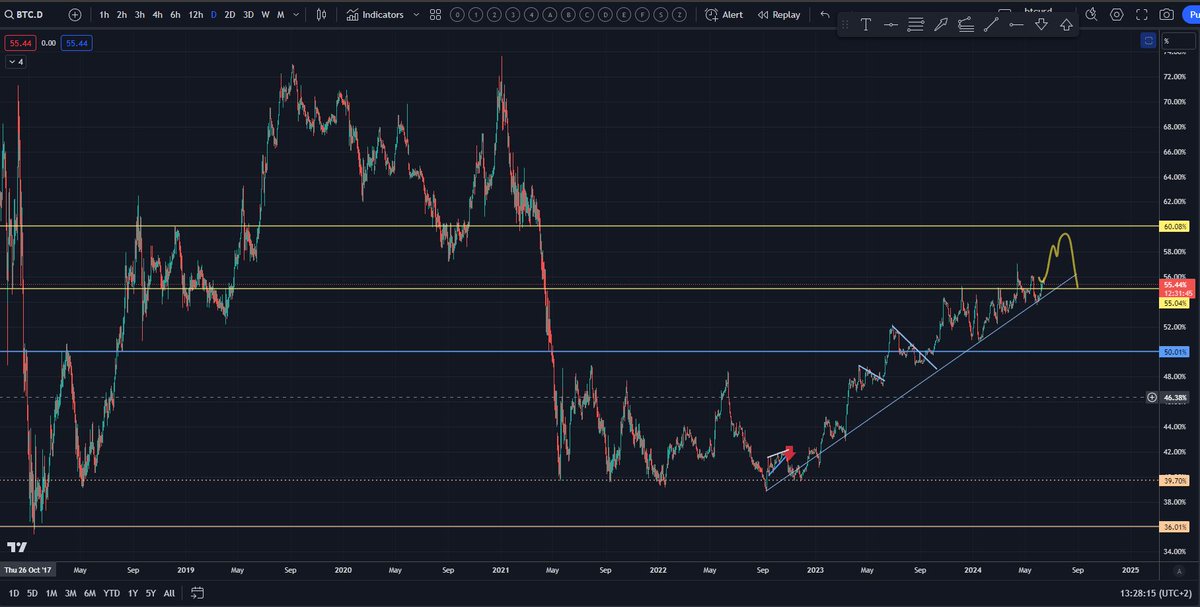Start bar Replay mode

tap(779, 15)
